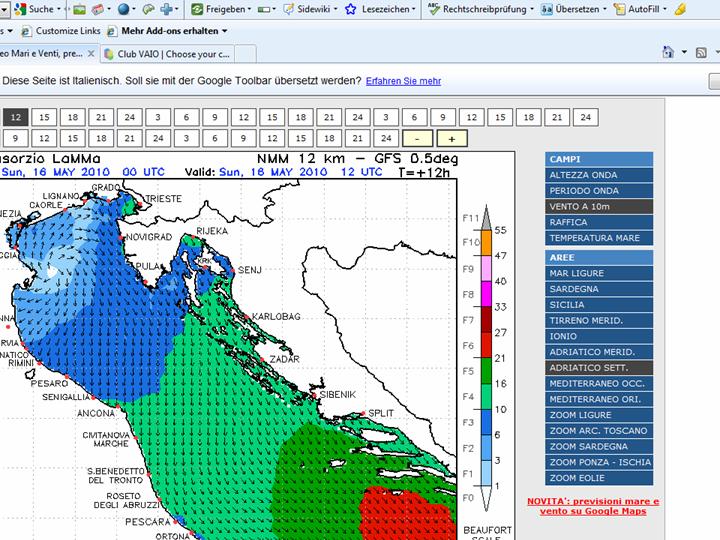Click the picture icon next to Suche
Image resolution: width=720 pixels, height=540 pixels.
(79, 9)
